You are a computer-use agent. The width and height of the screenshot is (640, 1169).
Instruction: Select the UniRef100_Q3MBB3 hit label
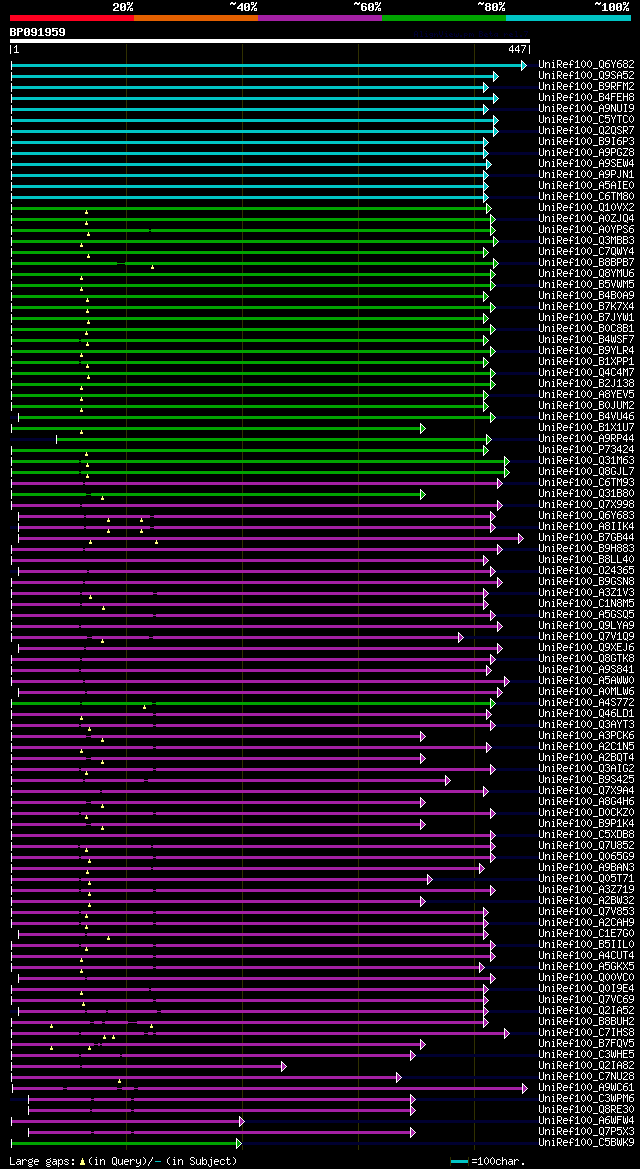coord(586,240)
